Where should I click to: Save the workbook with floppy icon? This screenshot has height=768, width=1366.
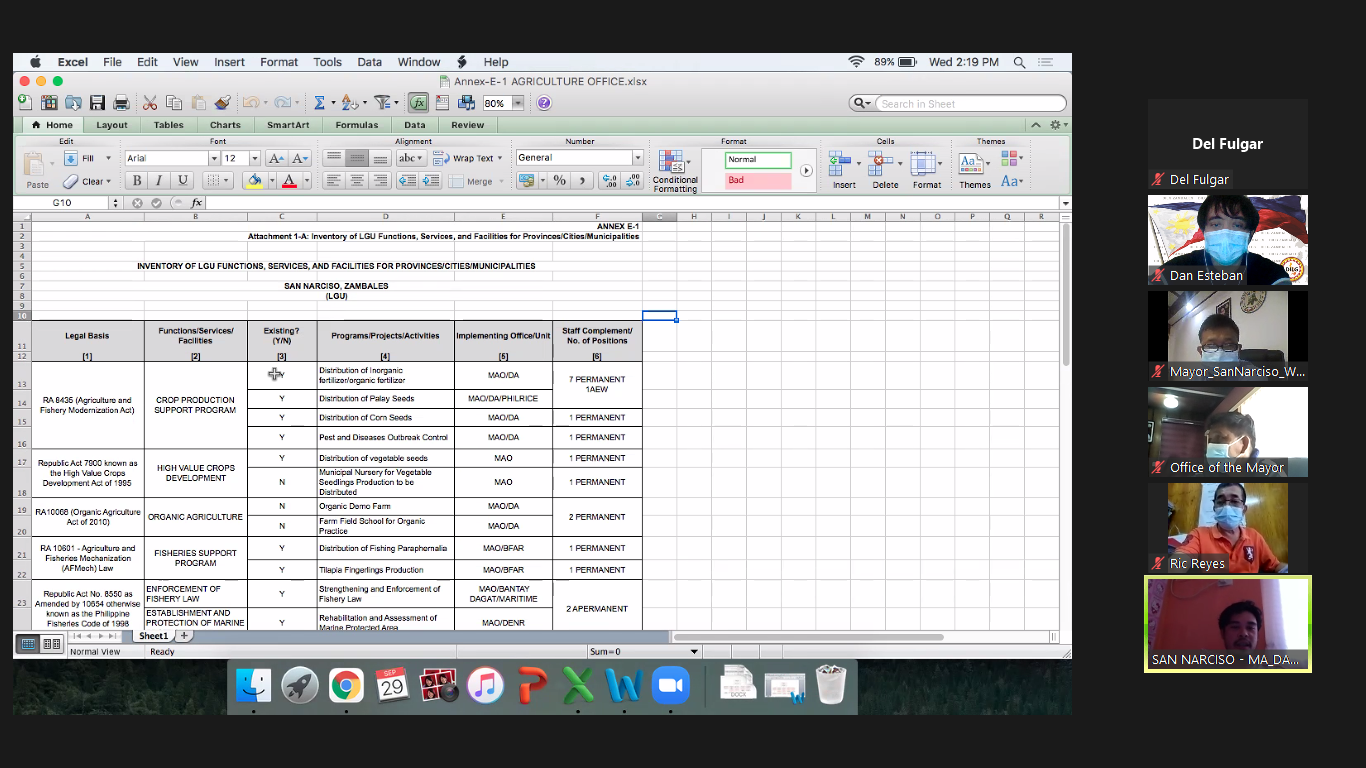coord(97,103)
